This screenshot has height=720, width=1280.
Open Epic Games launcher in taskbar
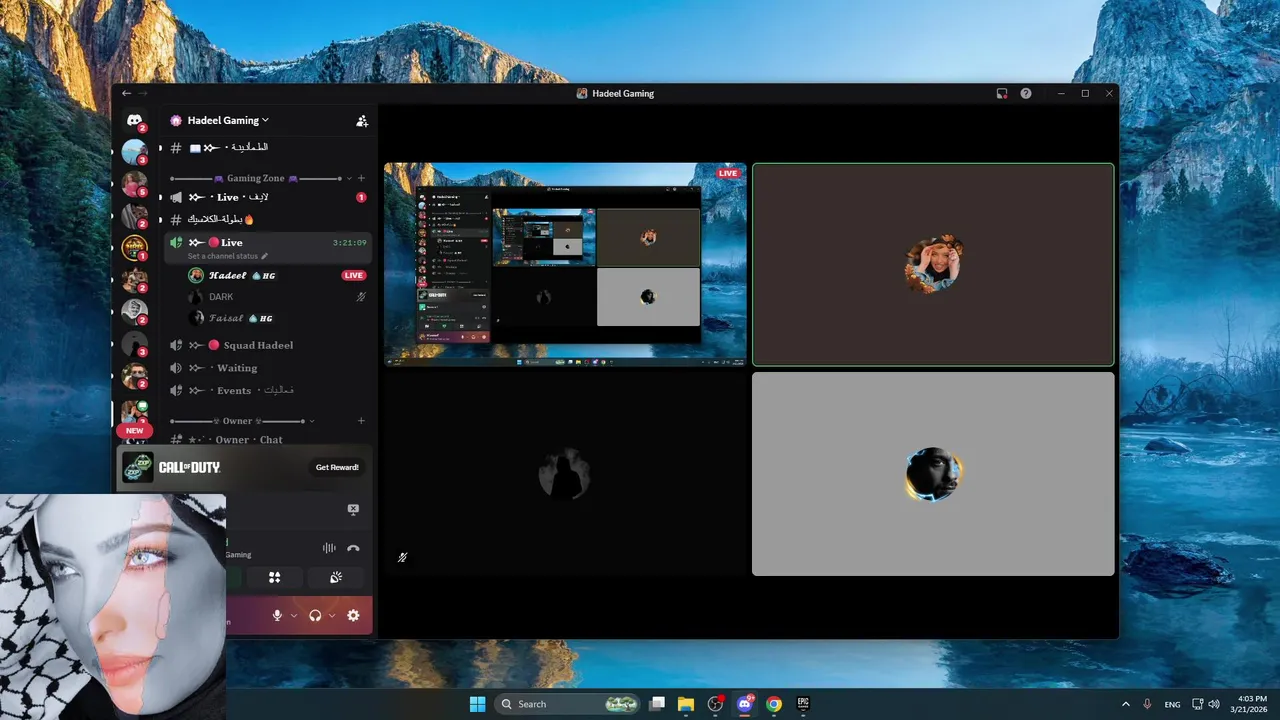[802, 704]
